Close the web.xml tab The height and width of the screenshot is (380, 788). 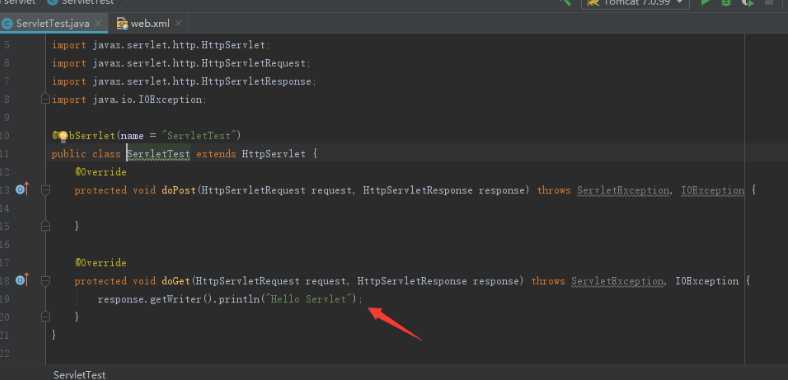click(x=178, y=23)
